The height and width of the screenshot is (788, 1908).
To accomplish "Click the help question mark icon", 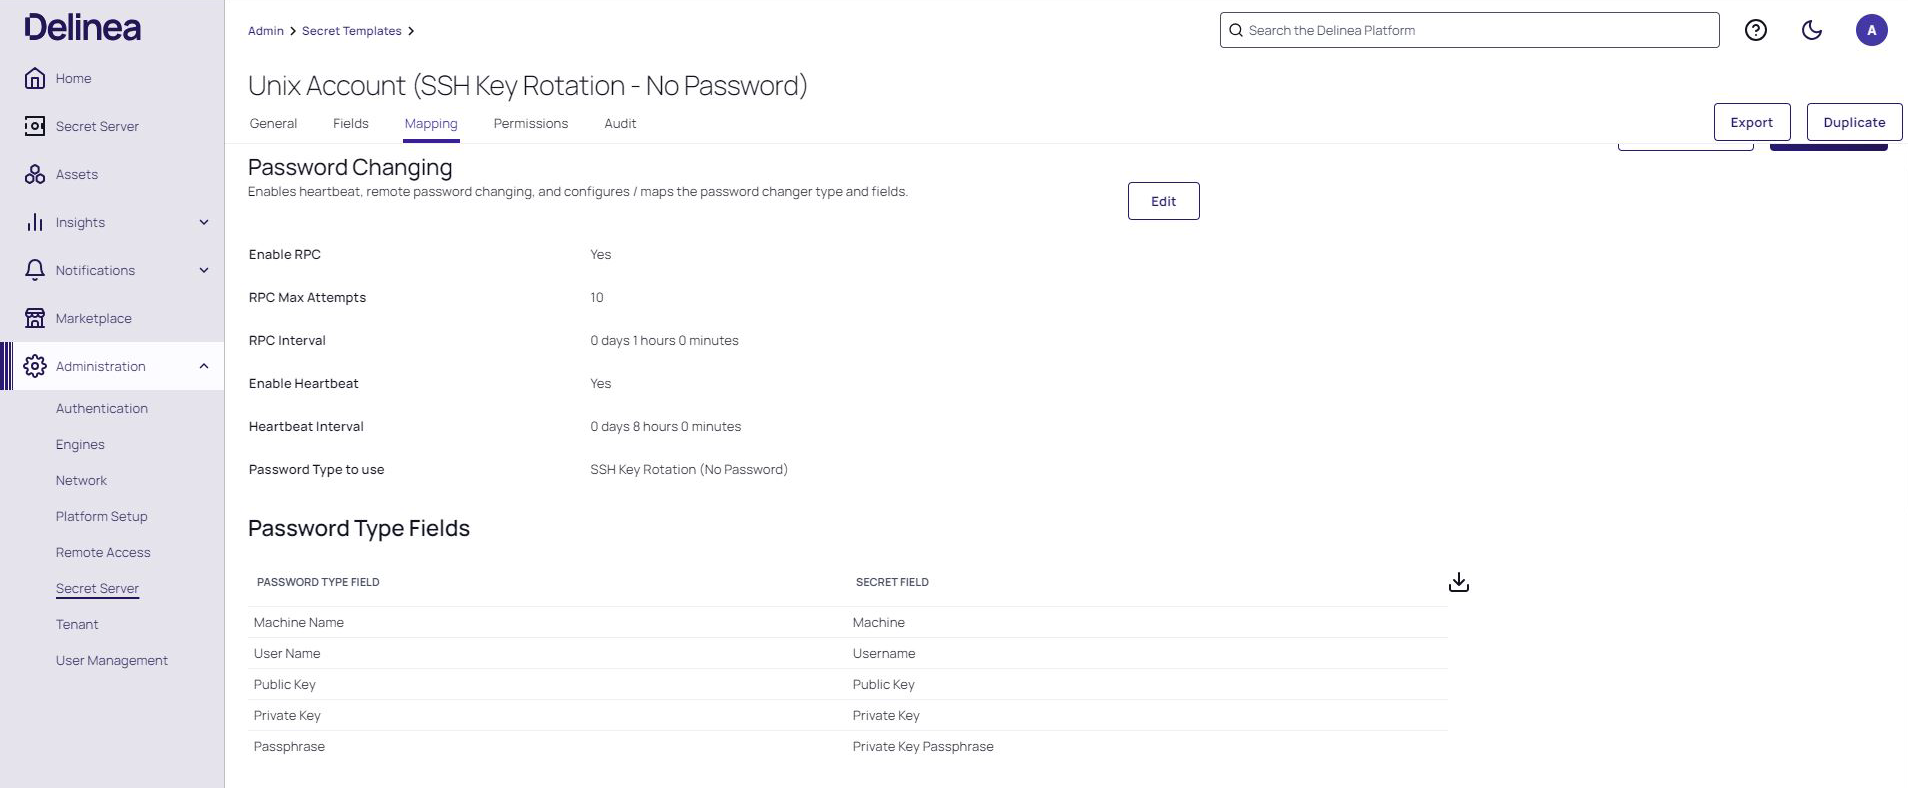I will [1755, 30].
